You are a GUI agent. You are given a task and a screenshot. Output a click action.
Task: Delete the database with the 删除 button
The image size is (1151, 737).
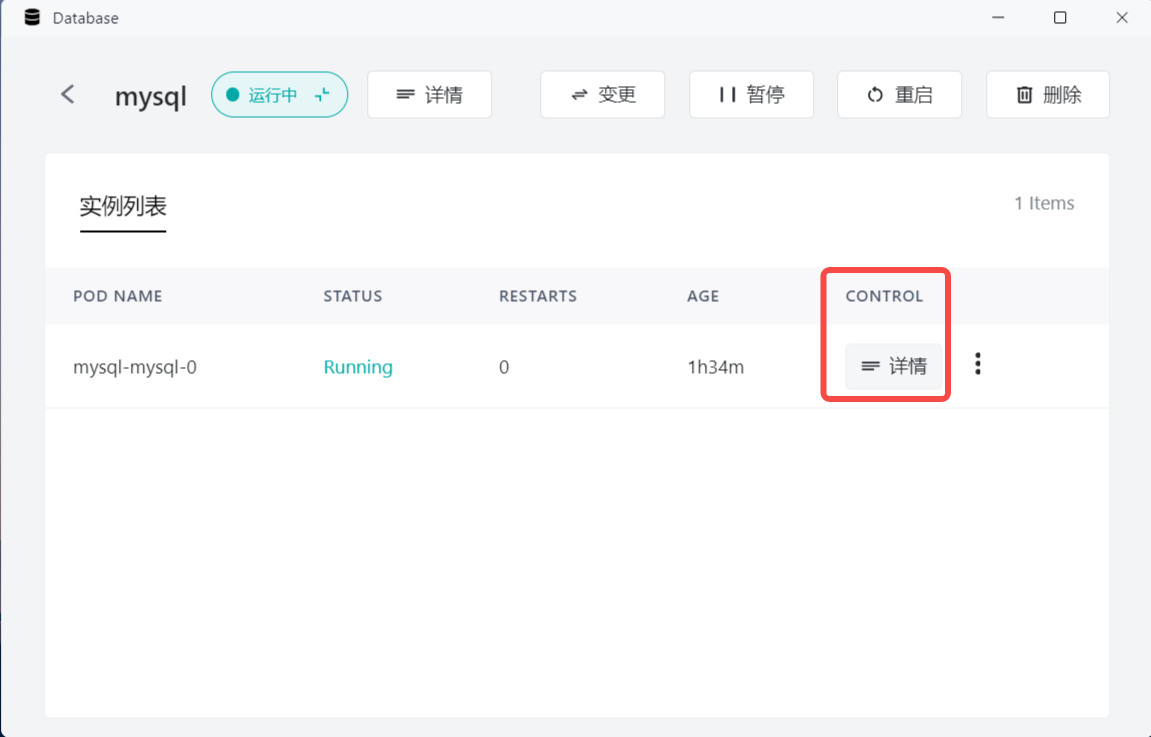coord(1047,95)
